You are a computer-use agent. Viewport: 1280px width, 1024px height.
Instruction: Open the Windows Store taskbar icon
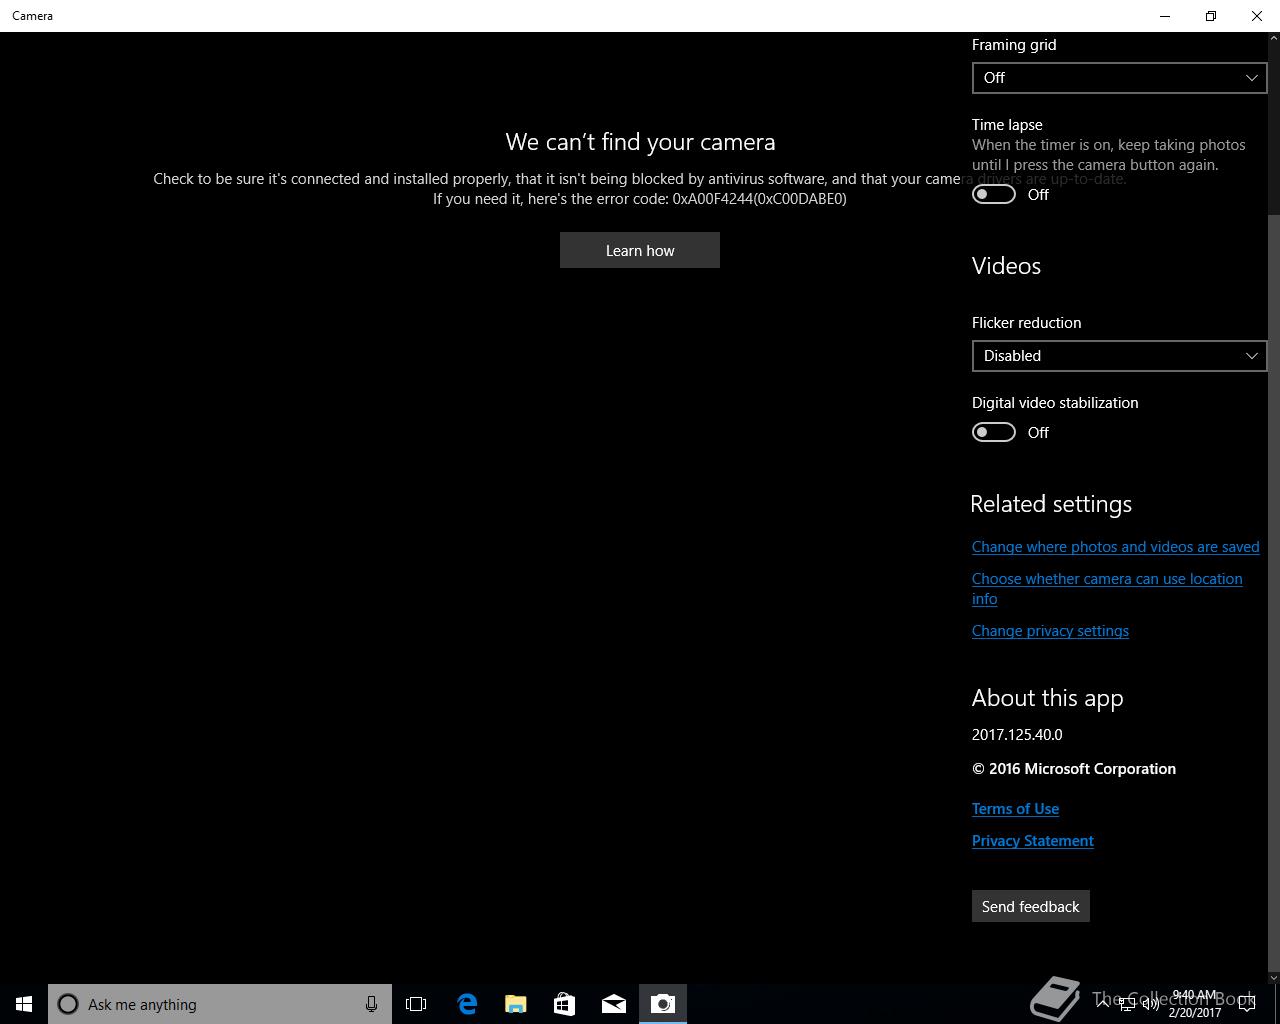click(565, 1004)
